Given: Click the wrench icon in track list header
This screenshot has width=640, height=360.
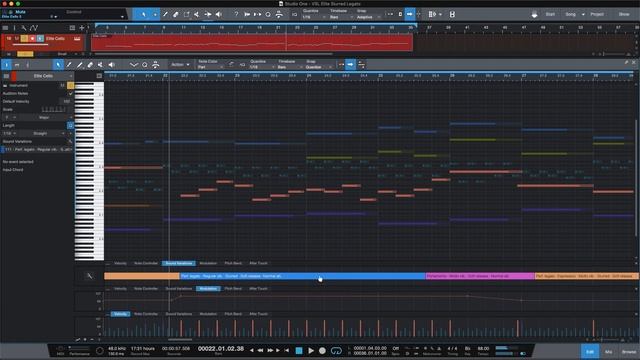Looking at the screenshot, I should coord(24,28).
